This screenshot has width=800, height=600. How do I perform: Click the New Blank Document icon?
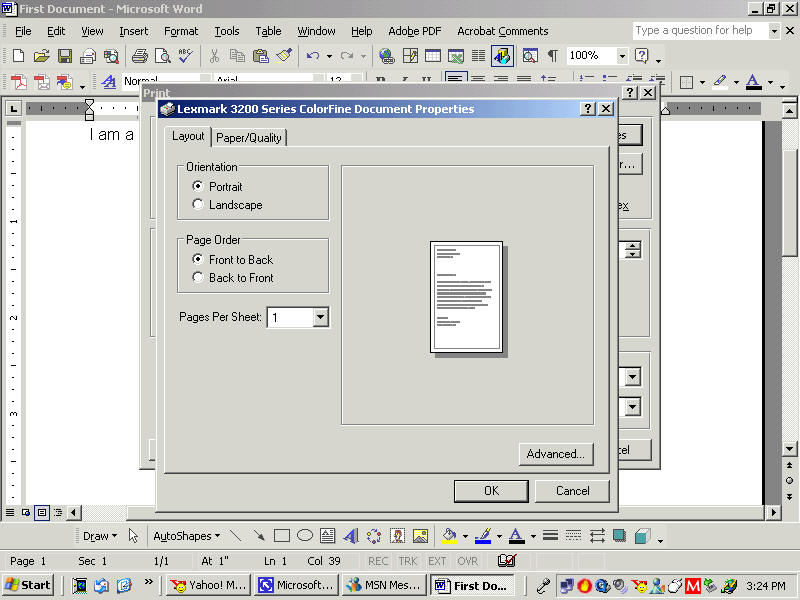18,56
